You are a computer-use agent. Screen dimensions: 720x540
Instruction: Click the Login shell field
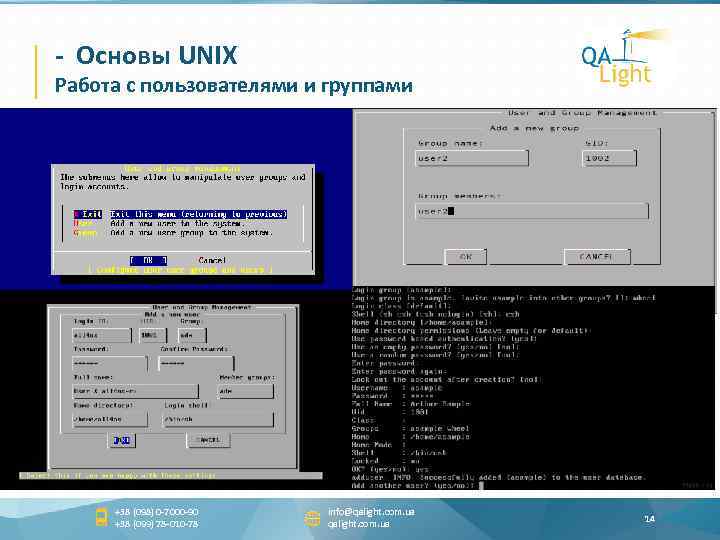point(218,419)
